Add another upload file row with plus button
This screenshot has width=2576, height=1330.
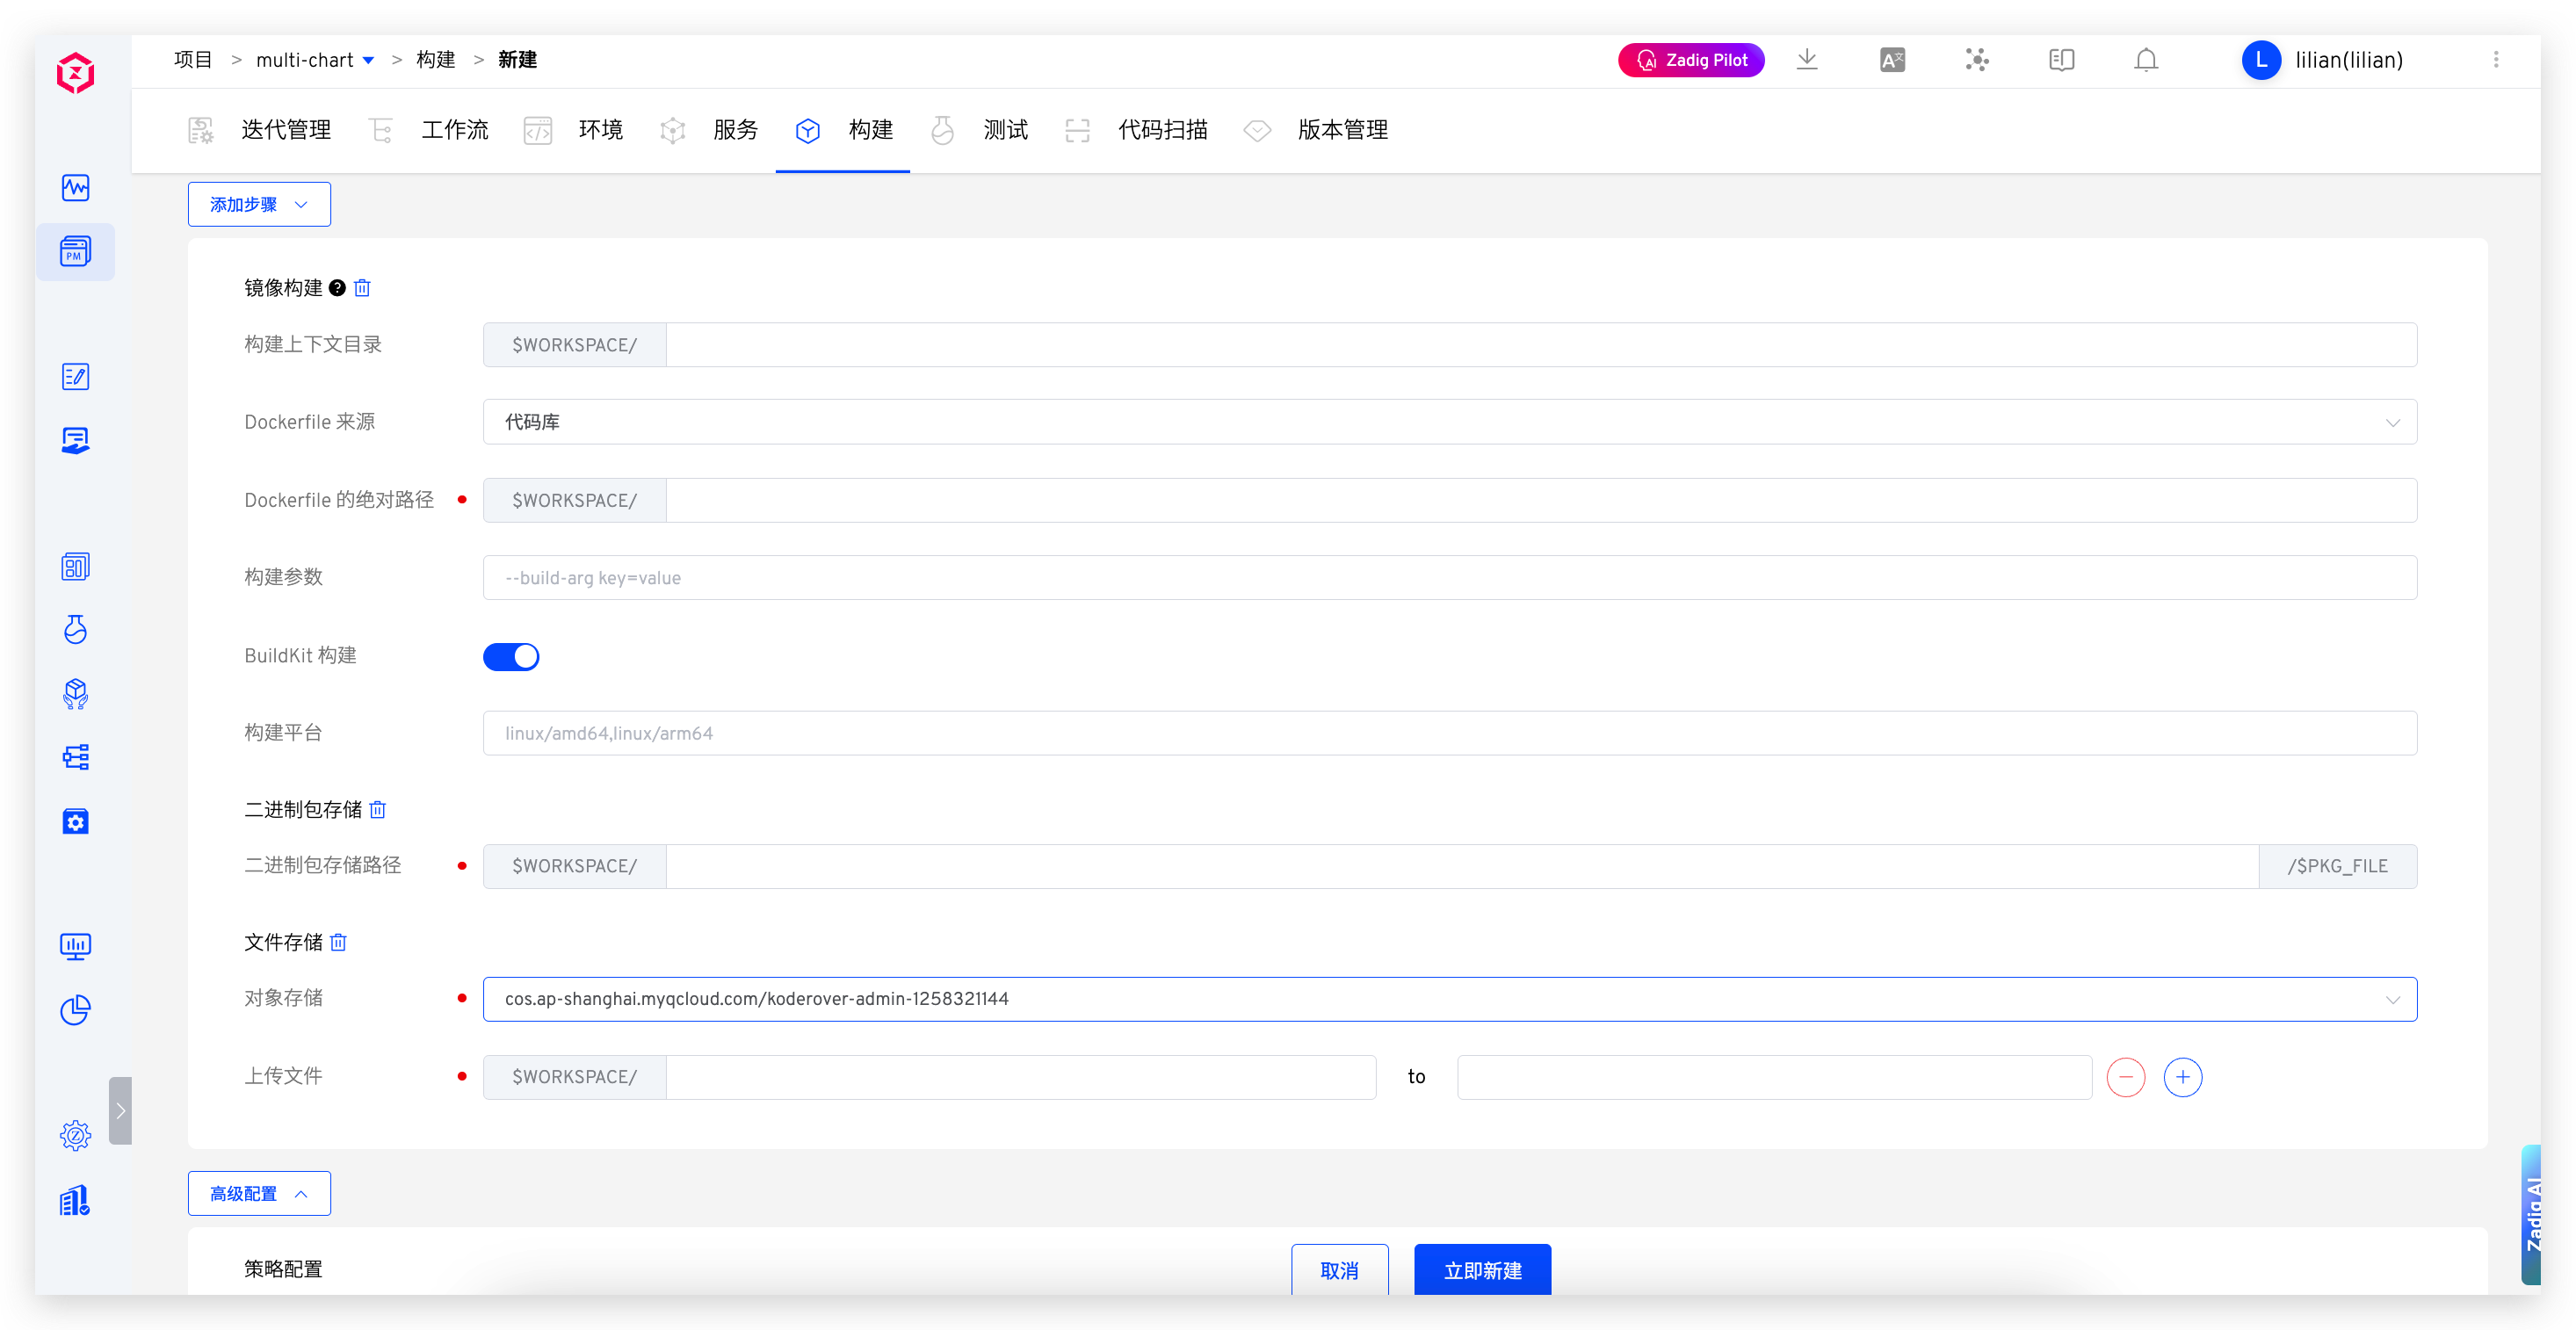[2184, 1077]
